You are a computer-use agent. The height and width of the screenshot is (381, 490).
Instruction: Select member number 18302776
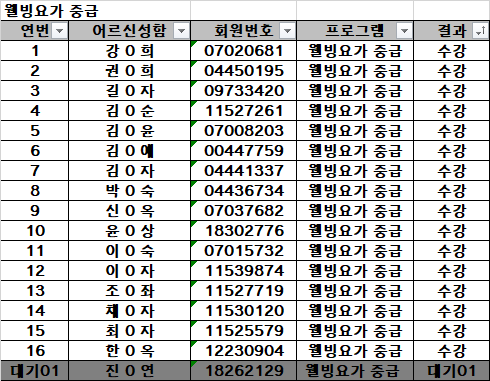click(244, 231)
